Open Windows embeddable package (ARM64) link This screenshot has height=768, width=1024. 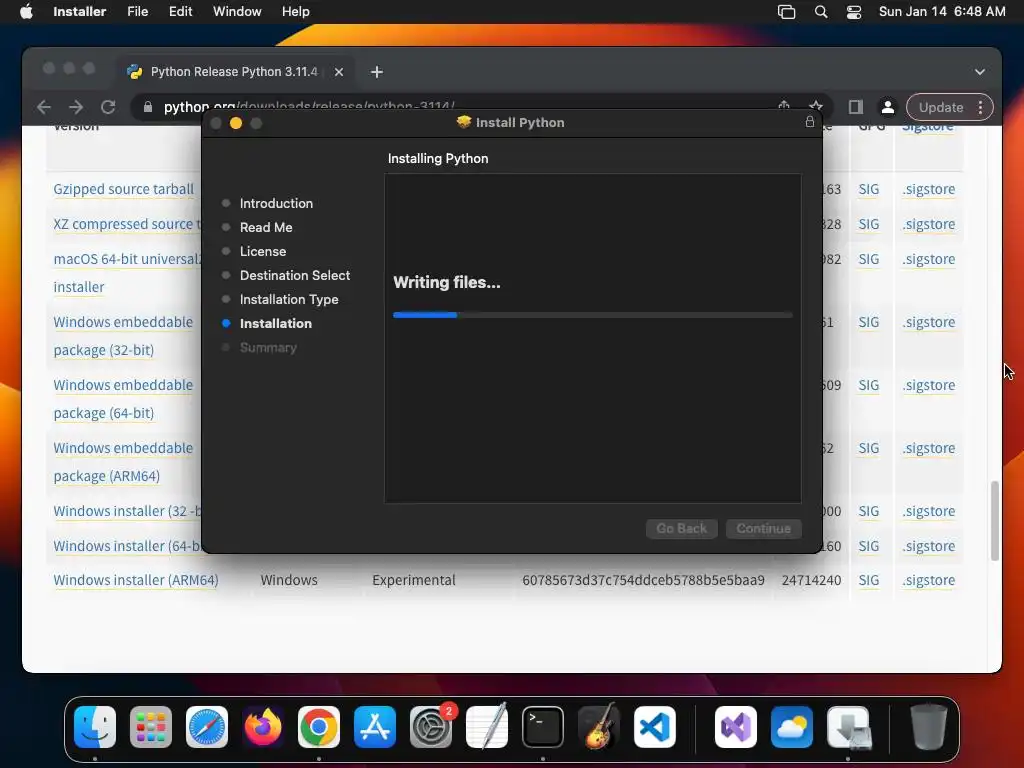123,462
